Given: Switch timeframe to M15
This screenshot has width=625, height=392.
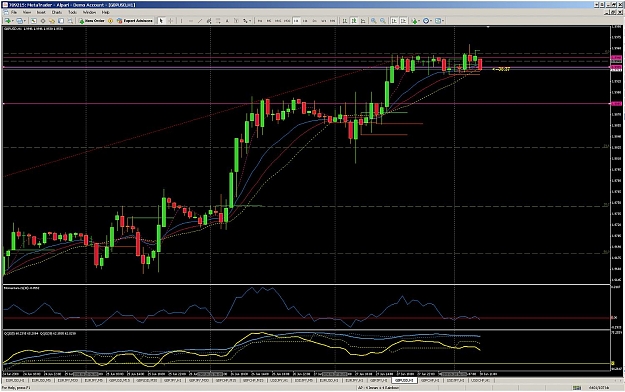Looking at the screenshot, I should pos(278,21).
